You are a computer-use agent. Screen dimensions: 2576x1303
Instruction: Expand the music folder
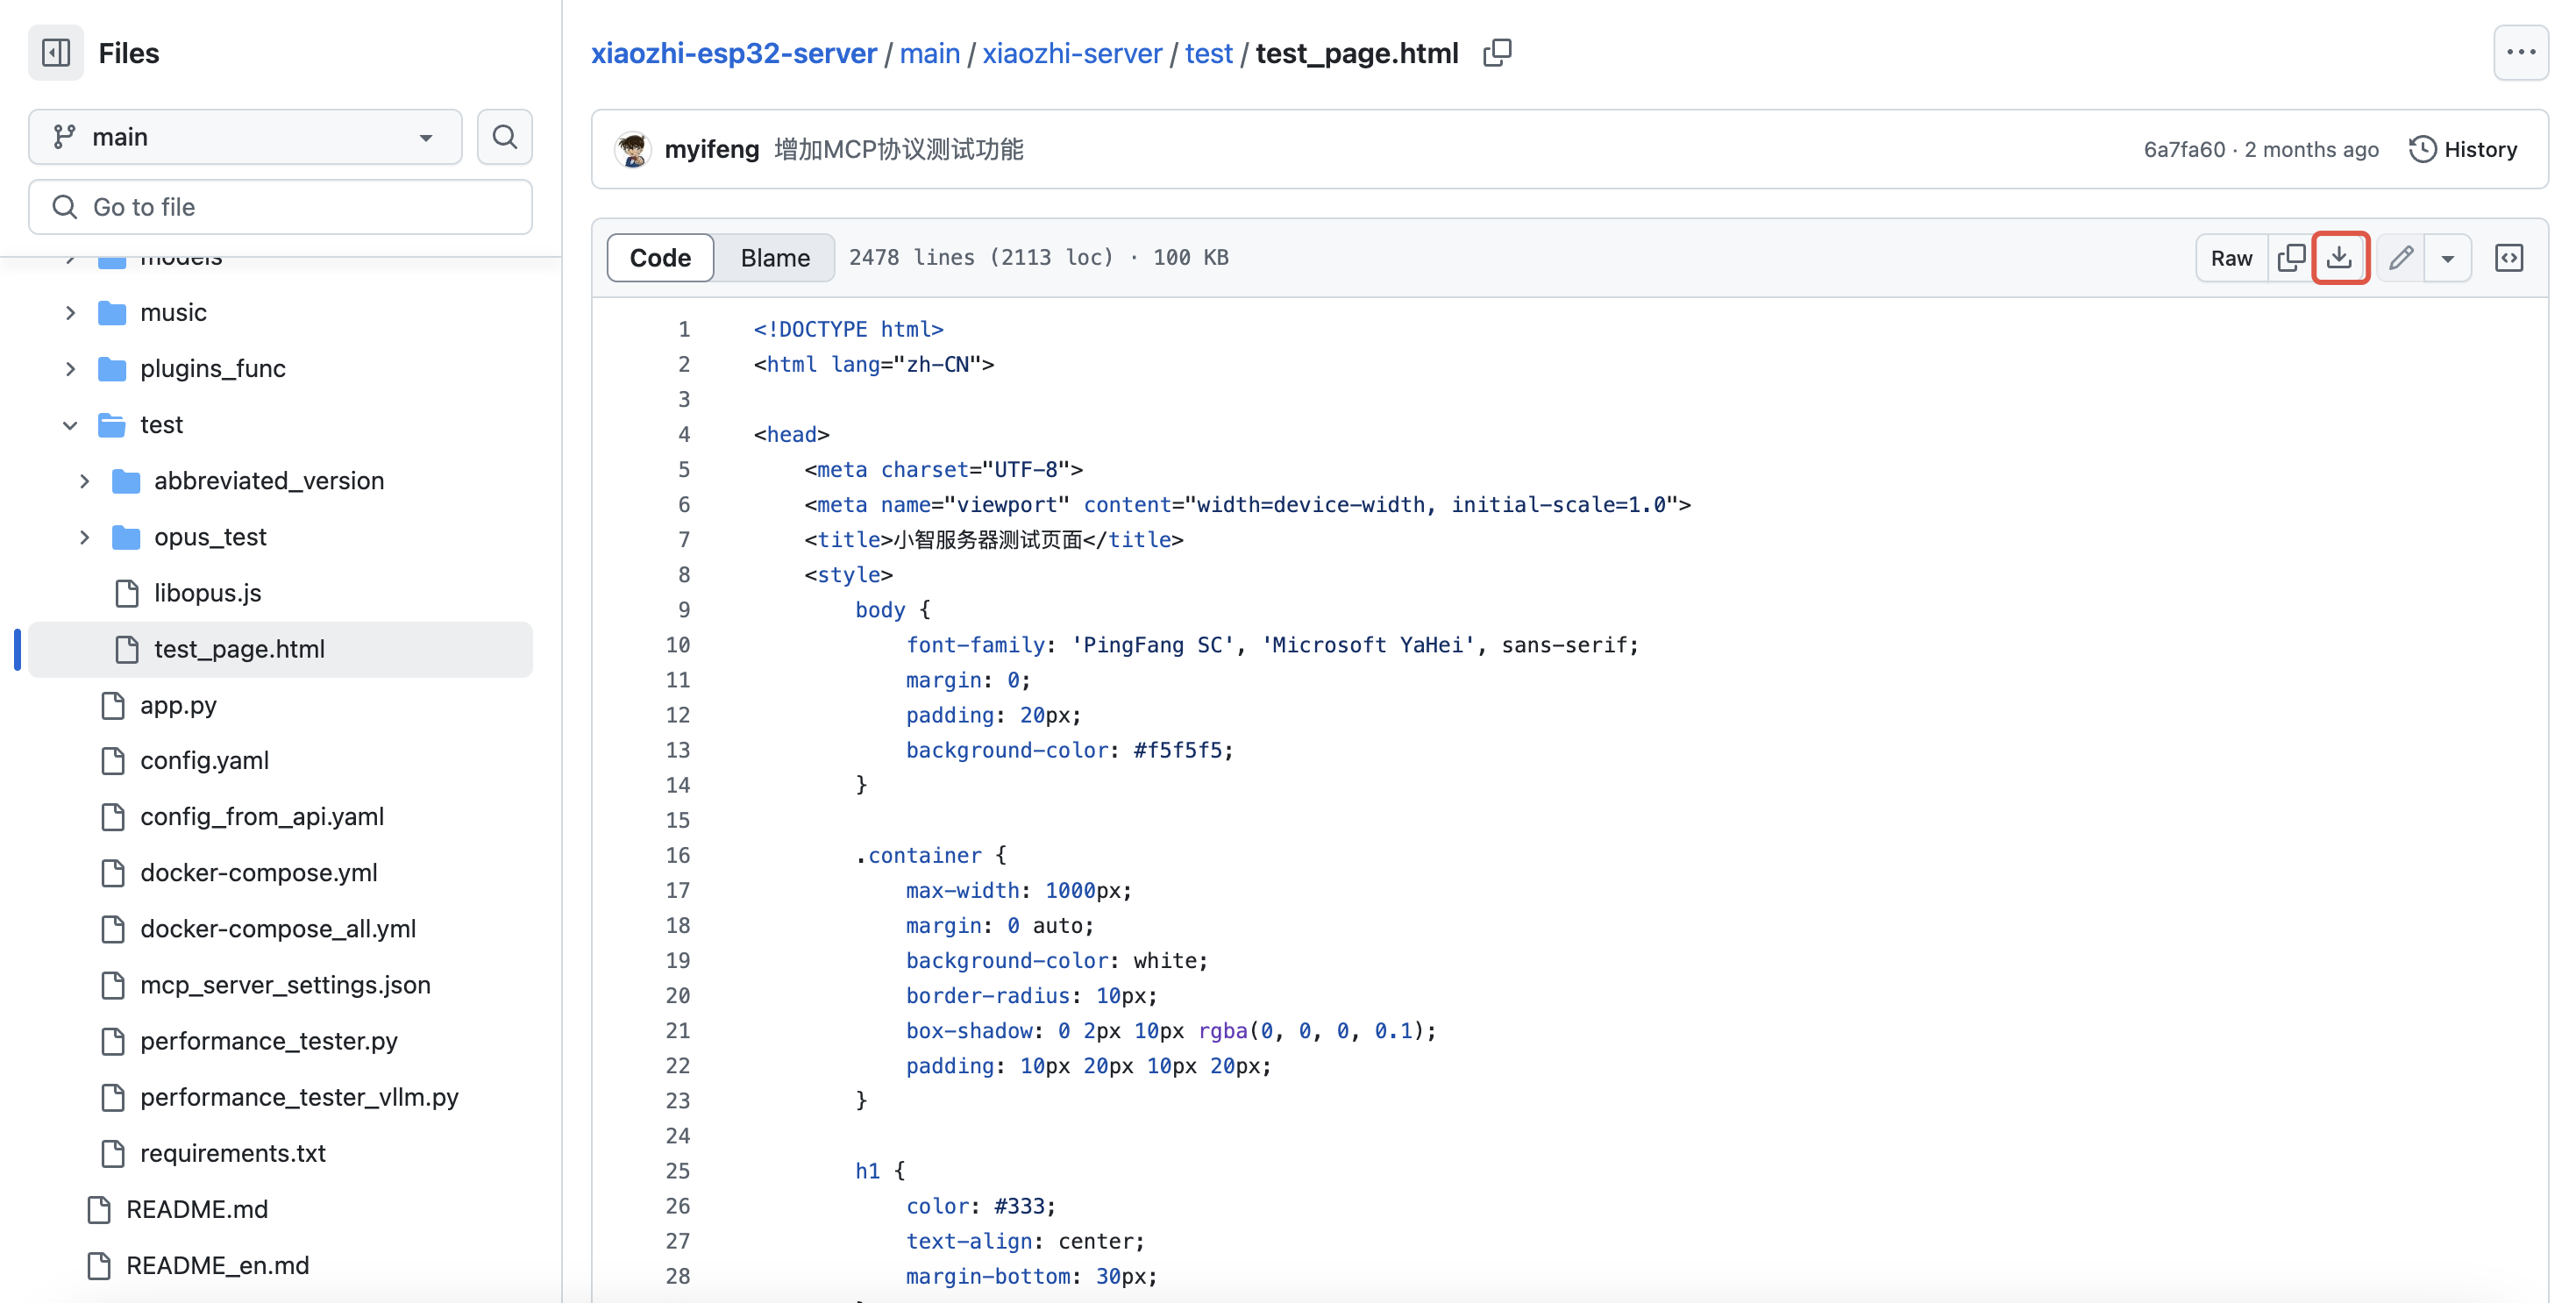pyautogui.click(x=70, y=313)
